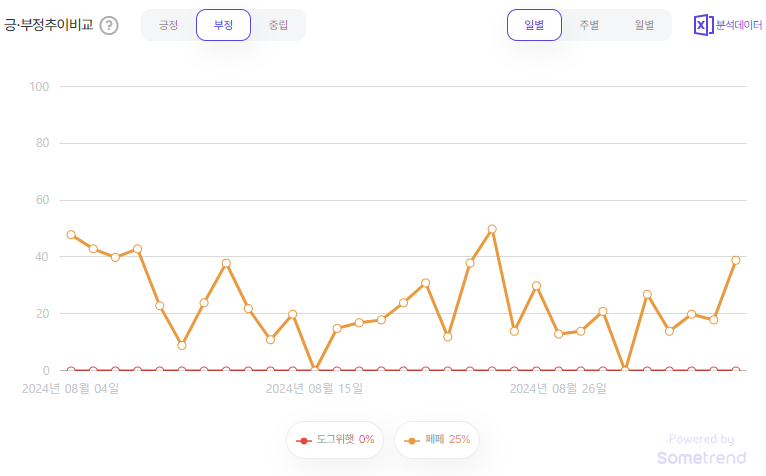
Task: Open the help question mark icon
Action: 109,25
